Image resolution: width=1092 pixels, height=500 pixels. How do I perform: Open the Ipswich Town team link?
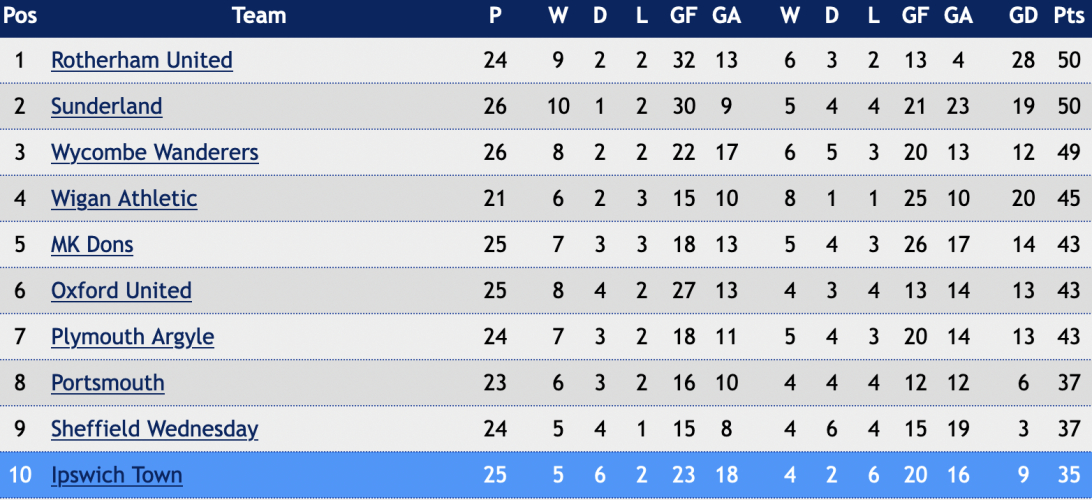(116, 475)
